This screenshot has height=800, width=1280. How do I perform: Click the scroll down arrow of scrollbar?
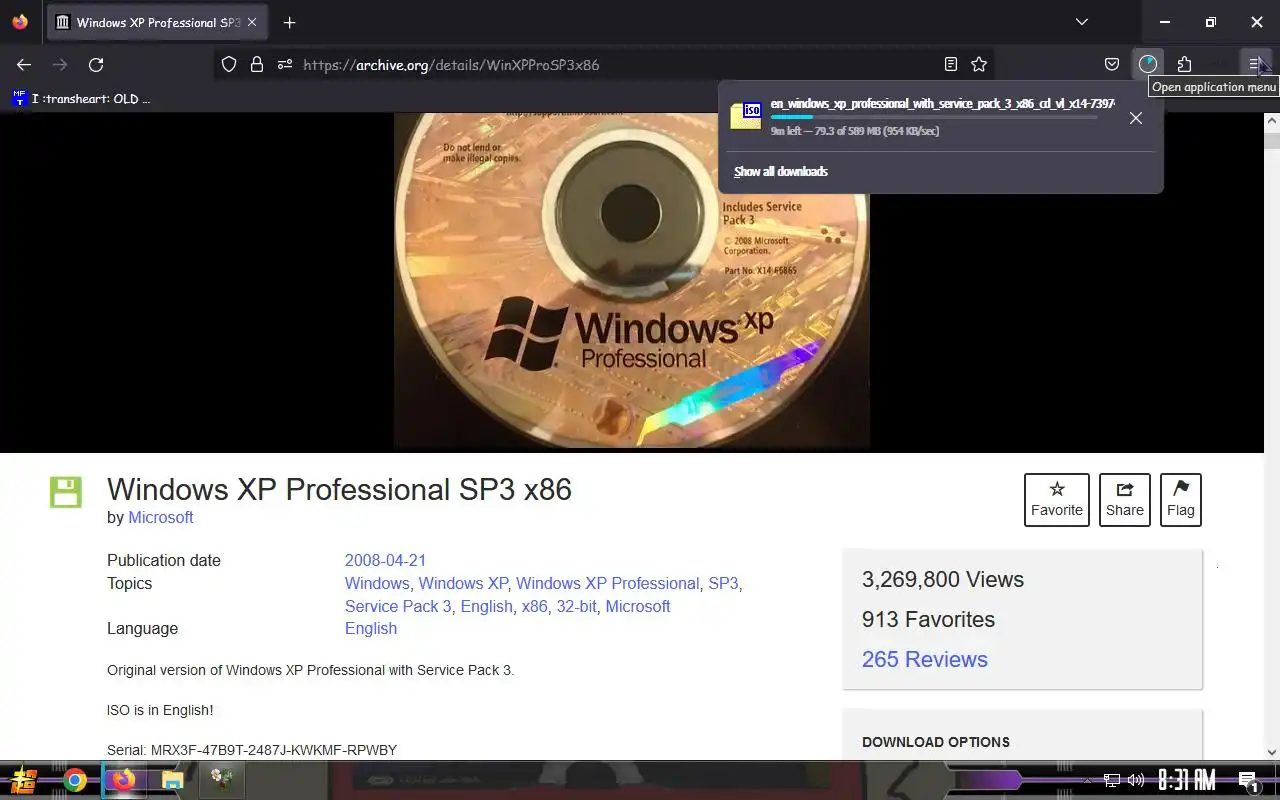coord(1272,752)
